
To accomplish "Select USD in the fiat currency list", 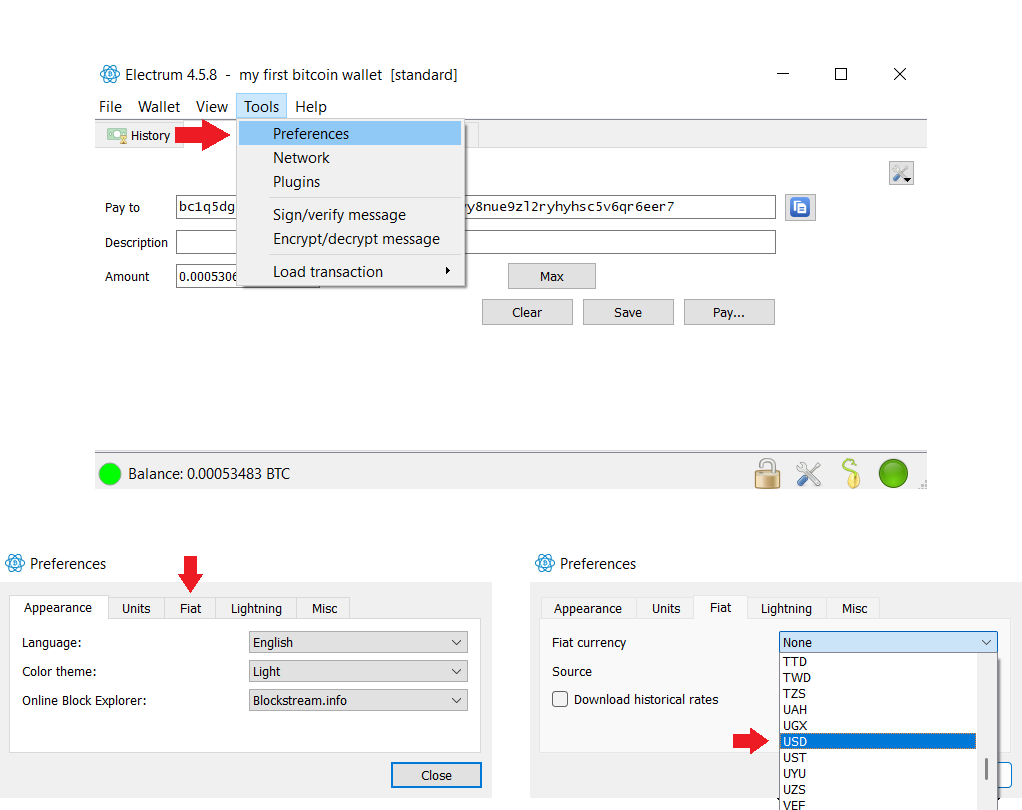I will click(876, 741).
